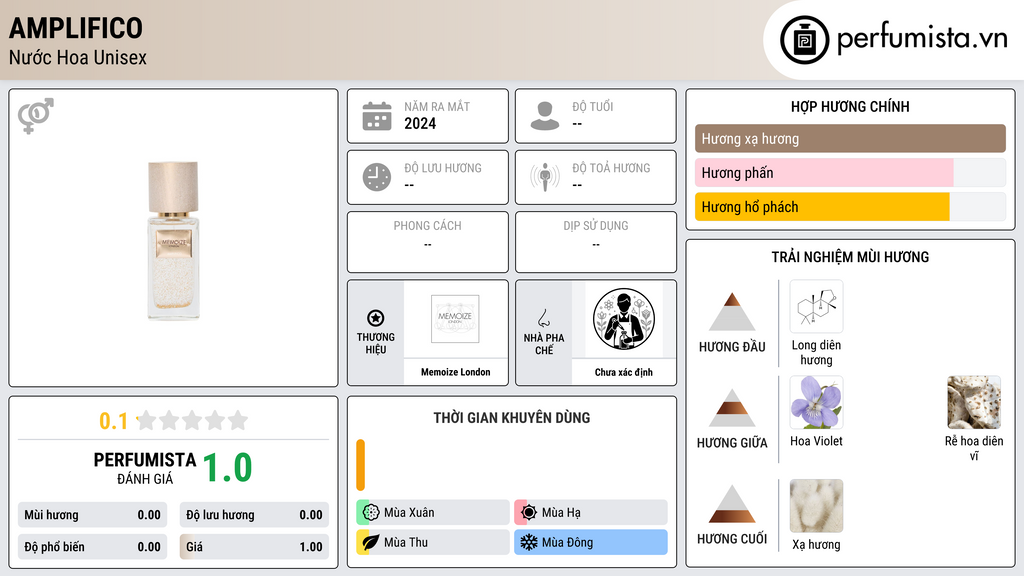Click the Dịp sử dụng card
The image size is (1024, 576).
coord(596,242)
